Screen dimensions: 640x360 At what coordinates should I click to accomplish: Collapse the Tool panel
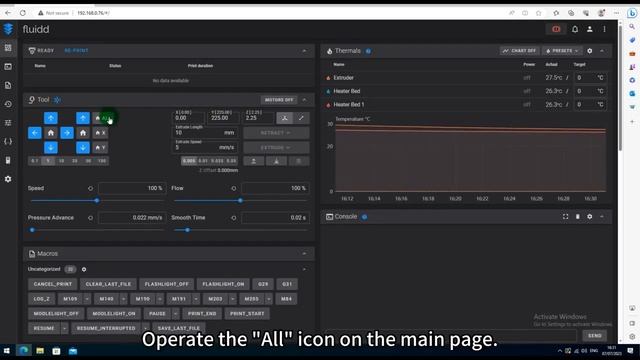[x=304, y=100]
